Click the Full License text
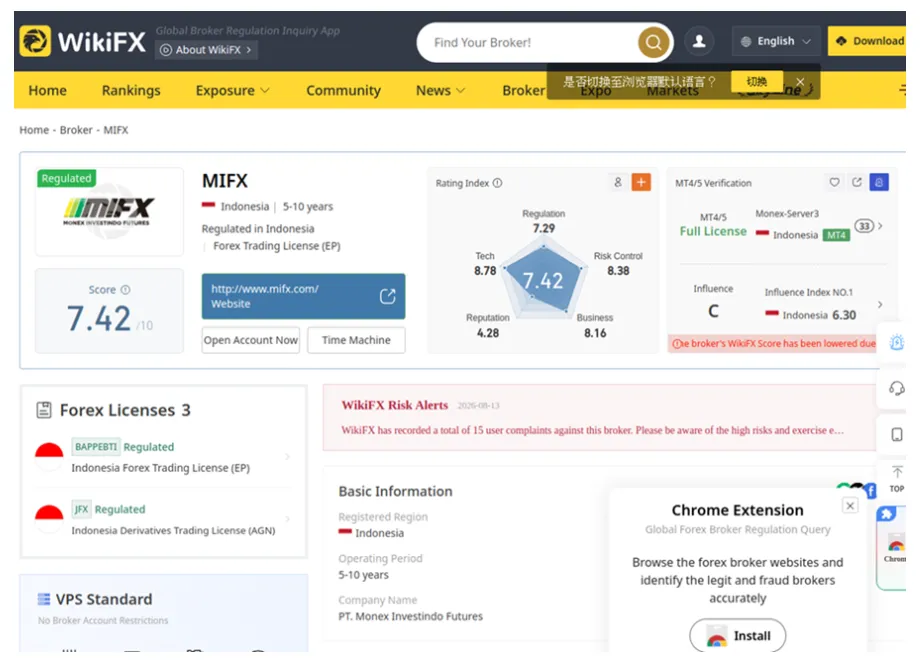Image resolution: width=920 pixels, height=665 pixels. 713,231
